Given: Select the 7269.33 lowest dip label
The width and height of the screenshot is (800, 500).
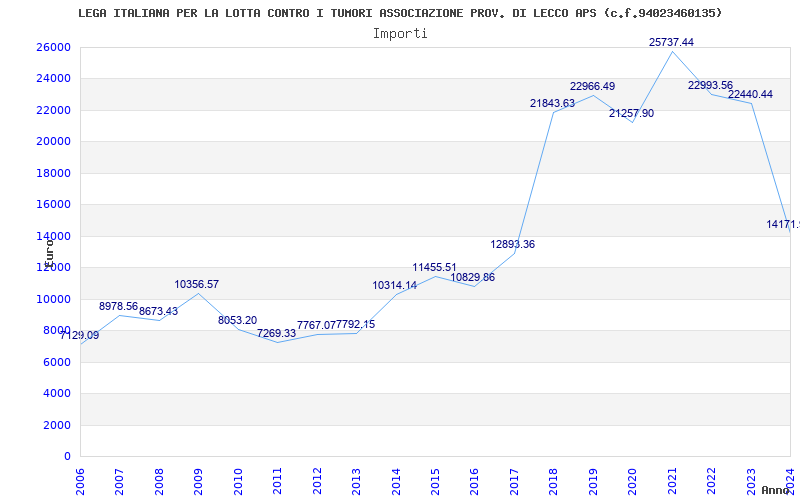Looking at the screenshot, I should (x=276, y=333).
